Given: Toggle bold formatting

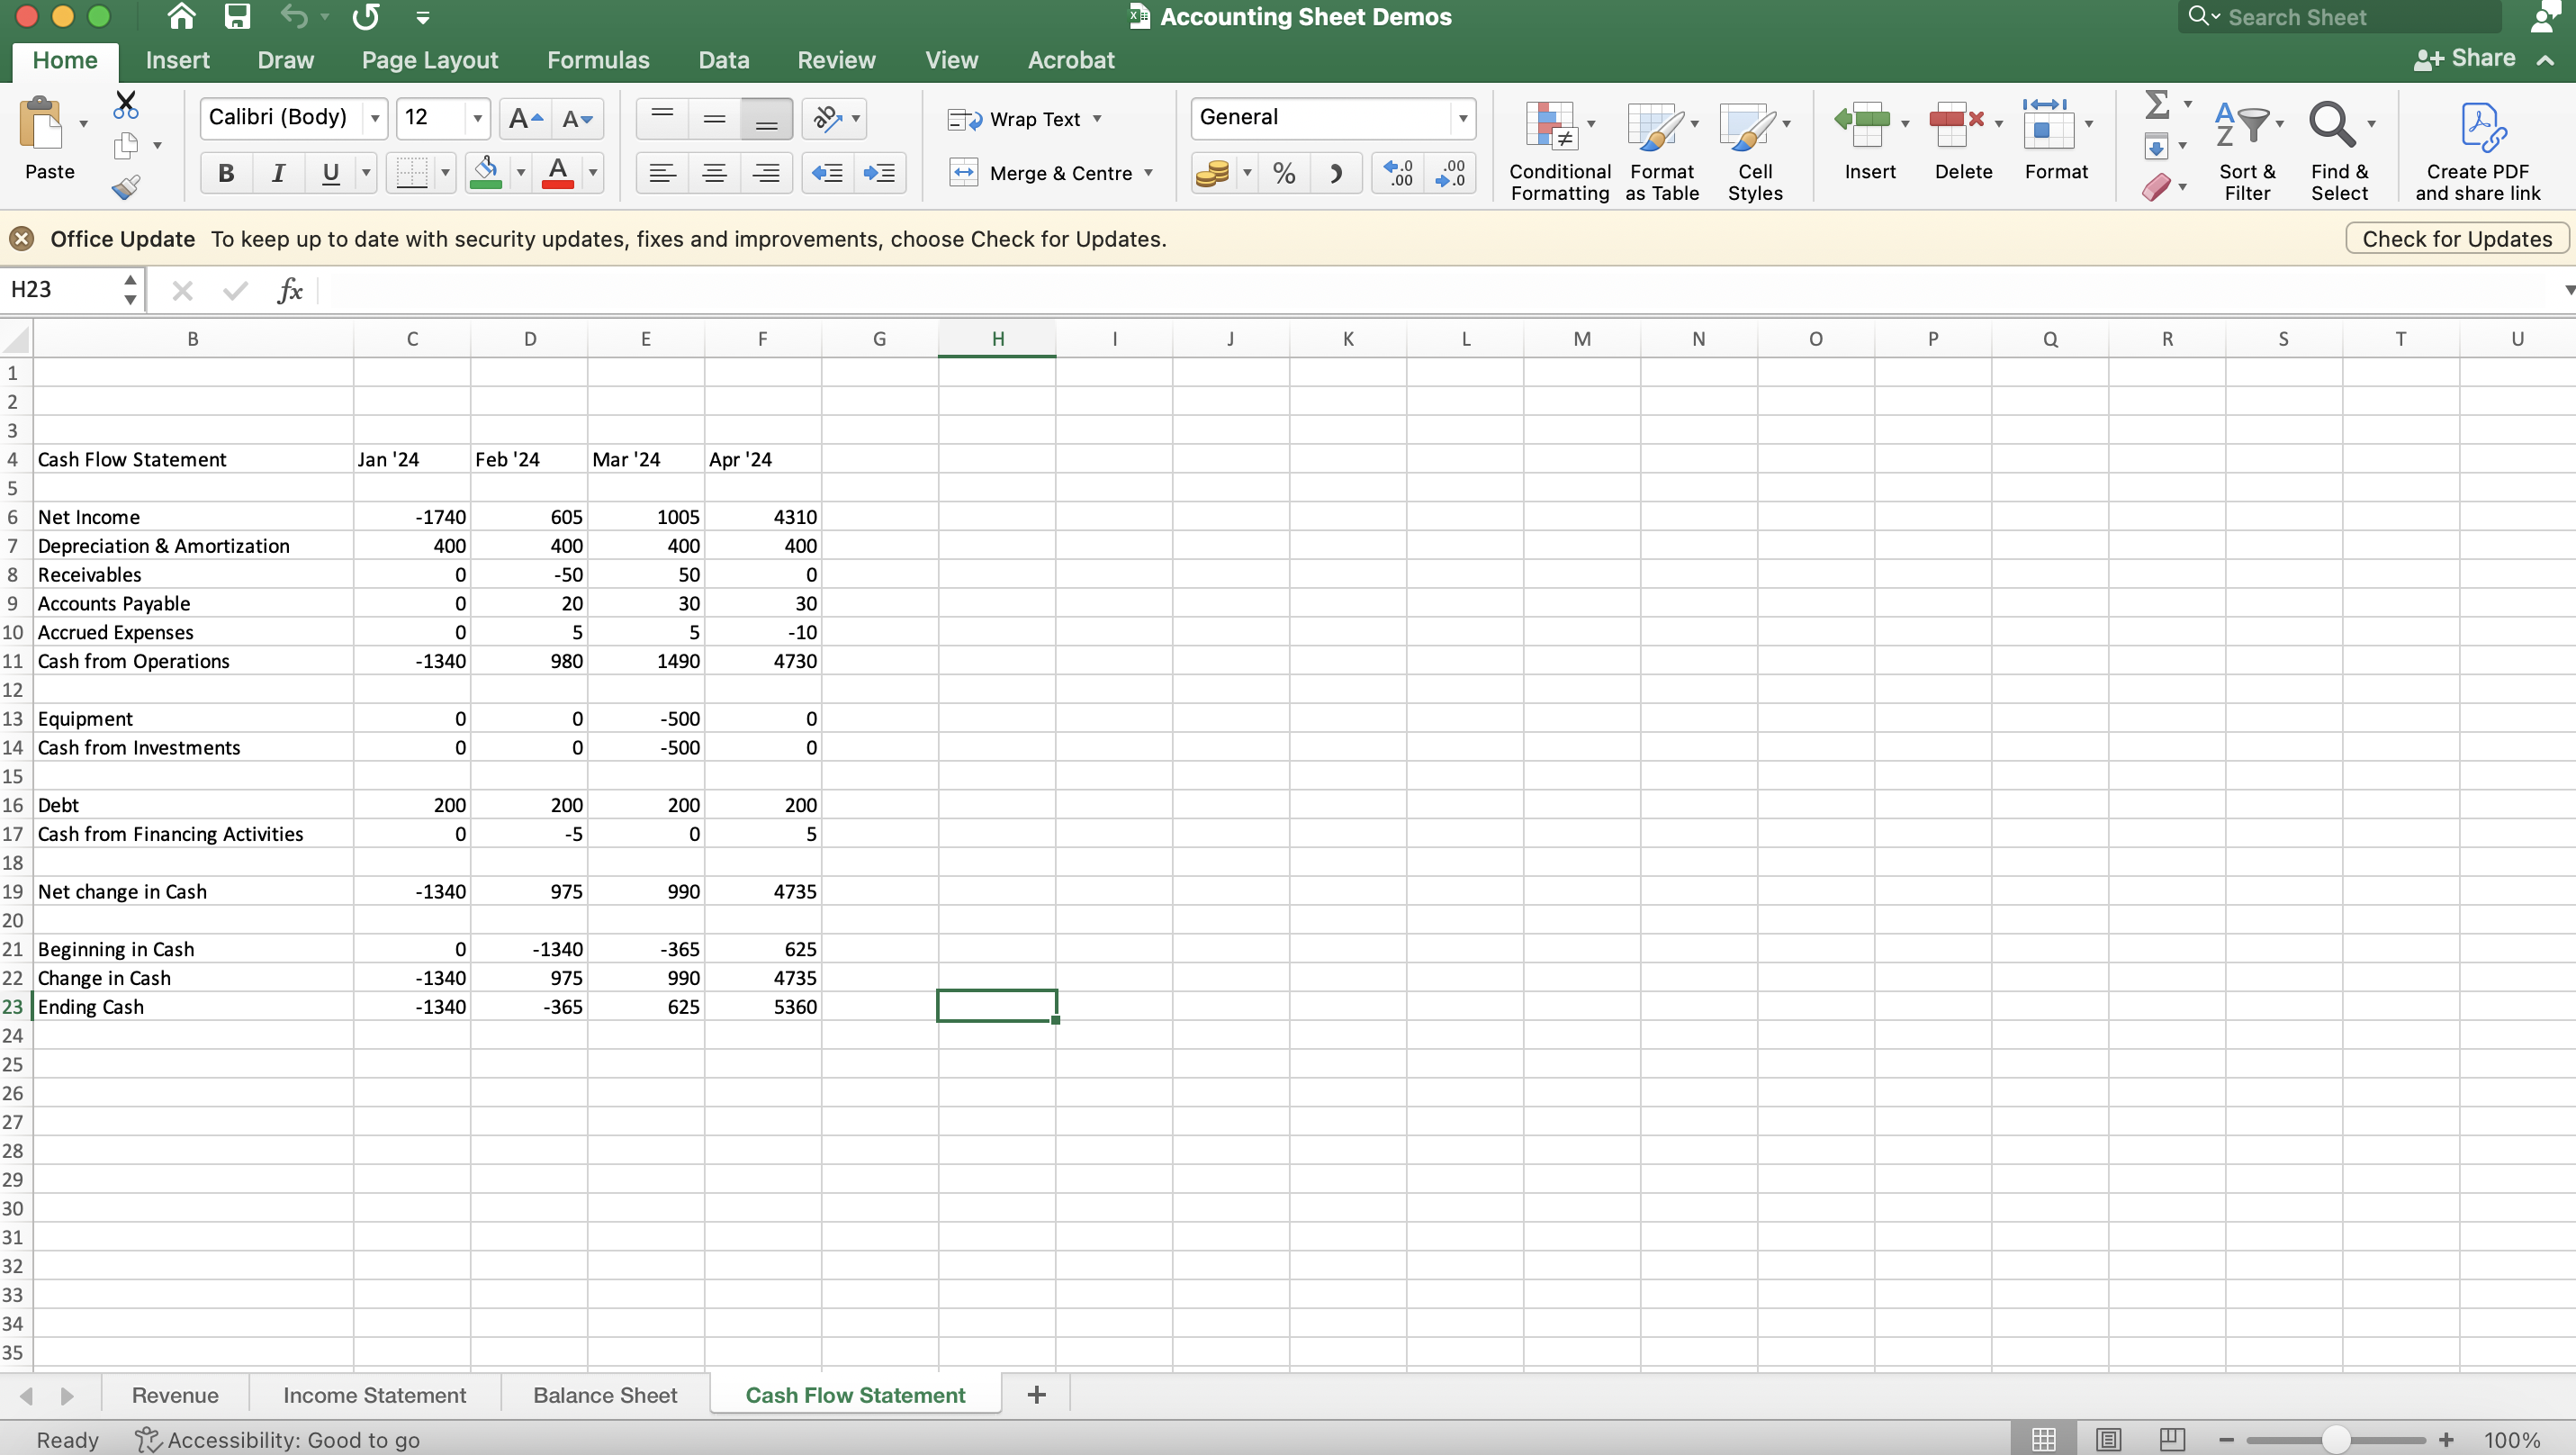Looking at the screenshot, I should (227, 173).
